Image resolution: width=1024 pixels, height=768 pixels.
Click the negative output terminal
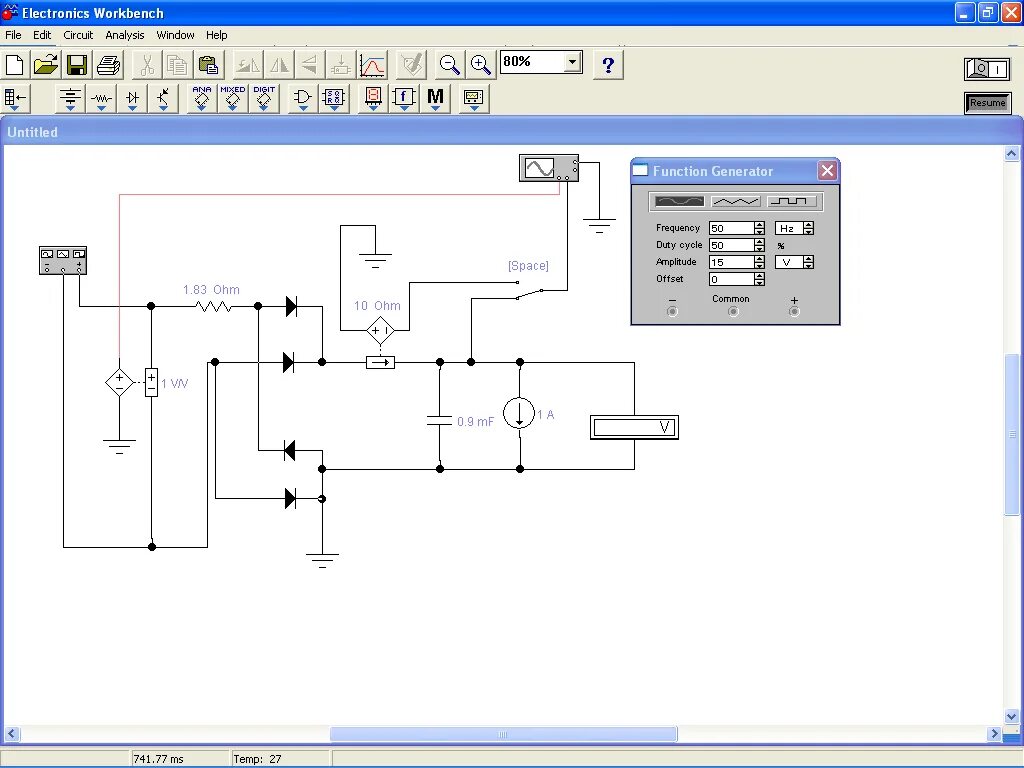672,312
